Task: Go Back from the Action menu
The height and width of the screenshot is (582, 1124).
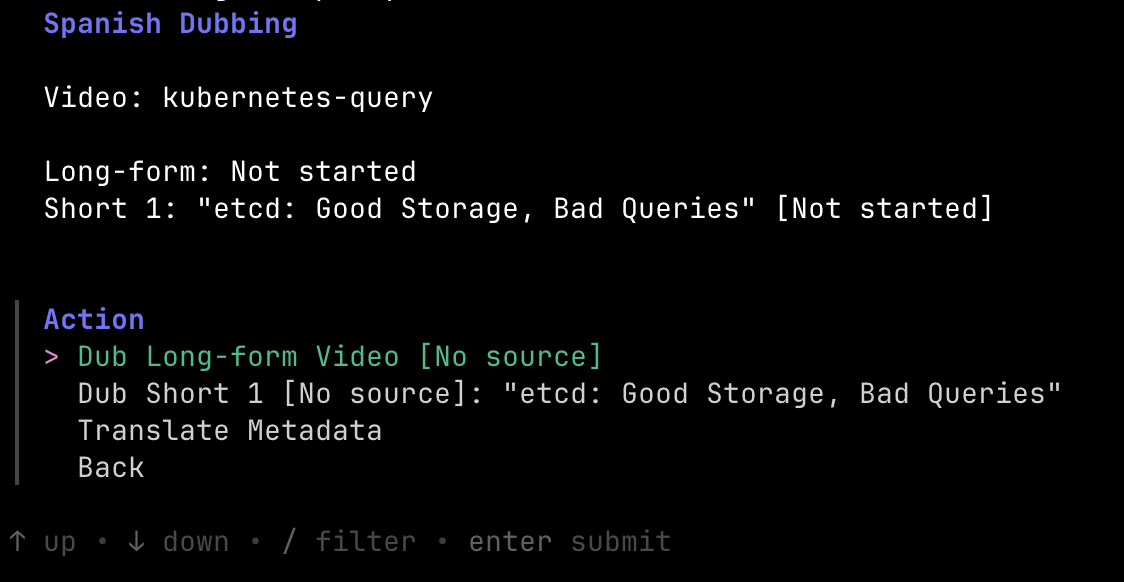Action: coord(111,468)
